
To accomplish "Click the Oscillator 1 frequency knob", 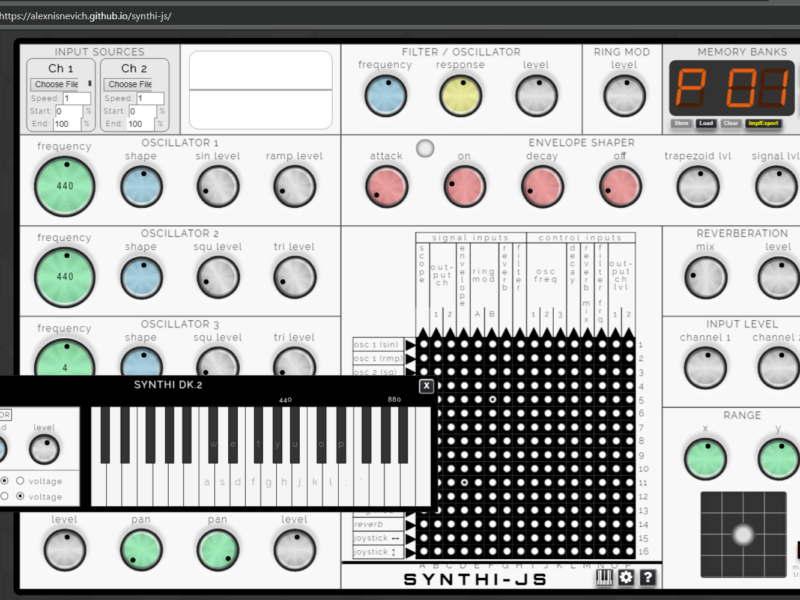I will pyautogui.click(x=65, y=187).
